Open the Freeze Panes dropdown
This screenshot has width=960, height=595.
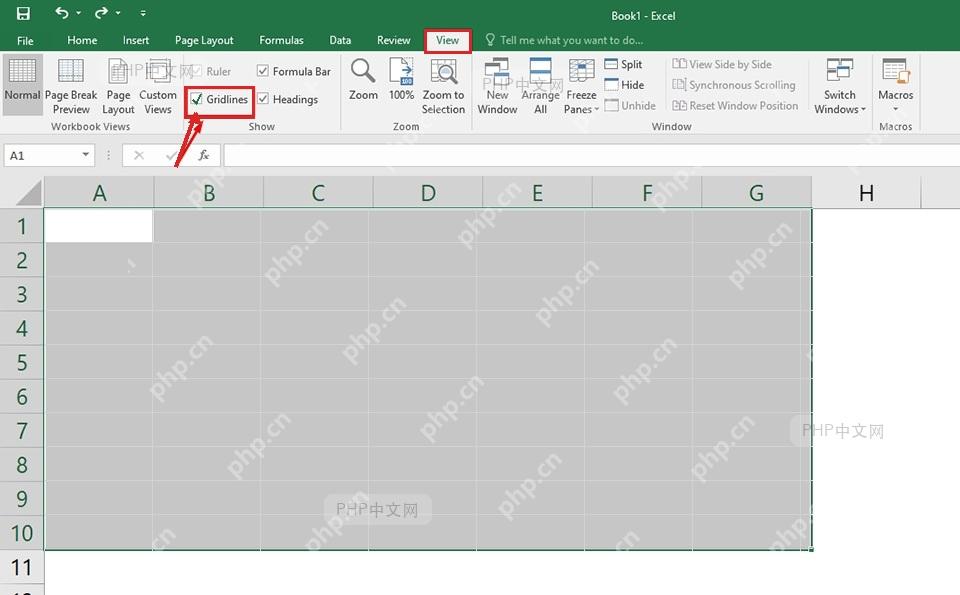pyautogui.click(x=581, y=86)
